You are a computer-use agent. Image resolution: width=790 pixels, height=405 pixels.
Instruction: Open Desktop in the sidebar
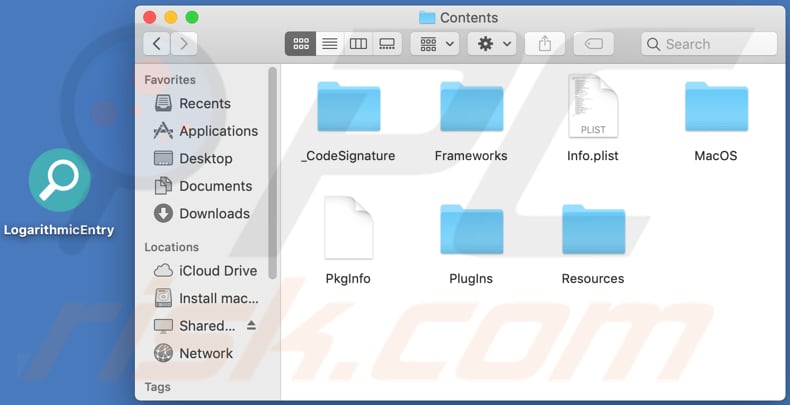click(x=204, y=158)
